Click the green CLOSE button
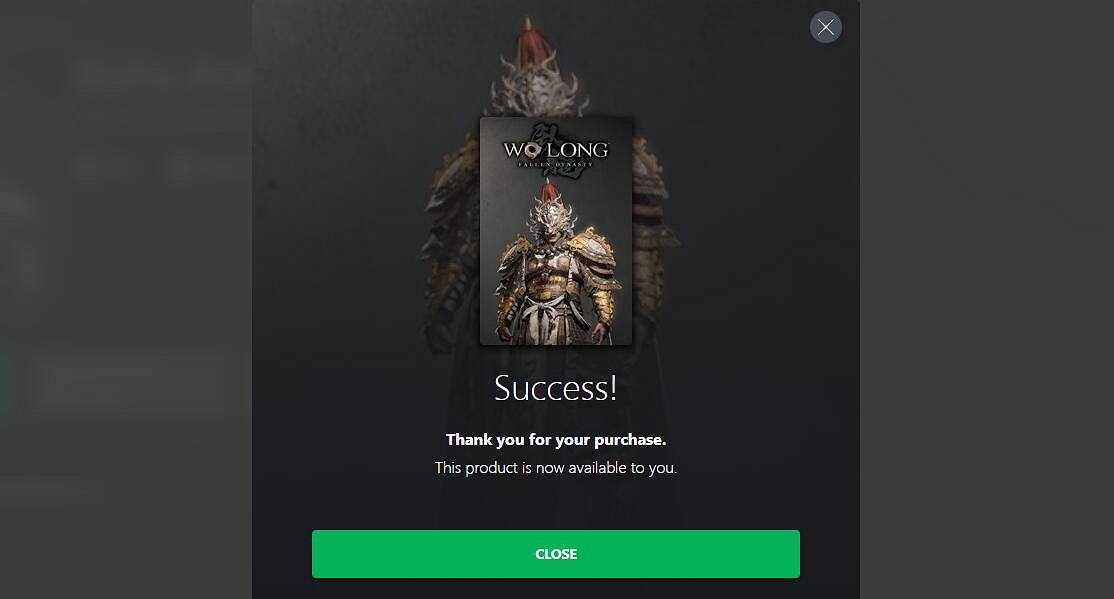This screenshot has height=599, width=1114. pos(556,554)
